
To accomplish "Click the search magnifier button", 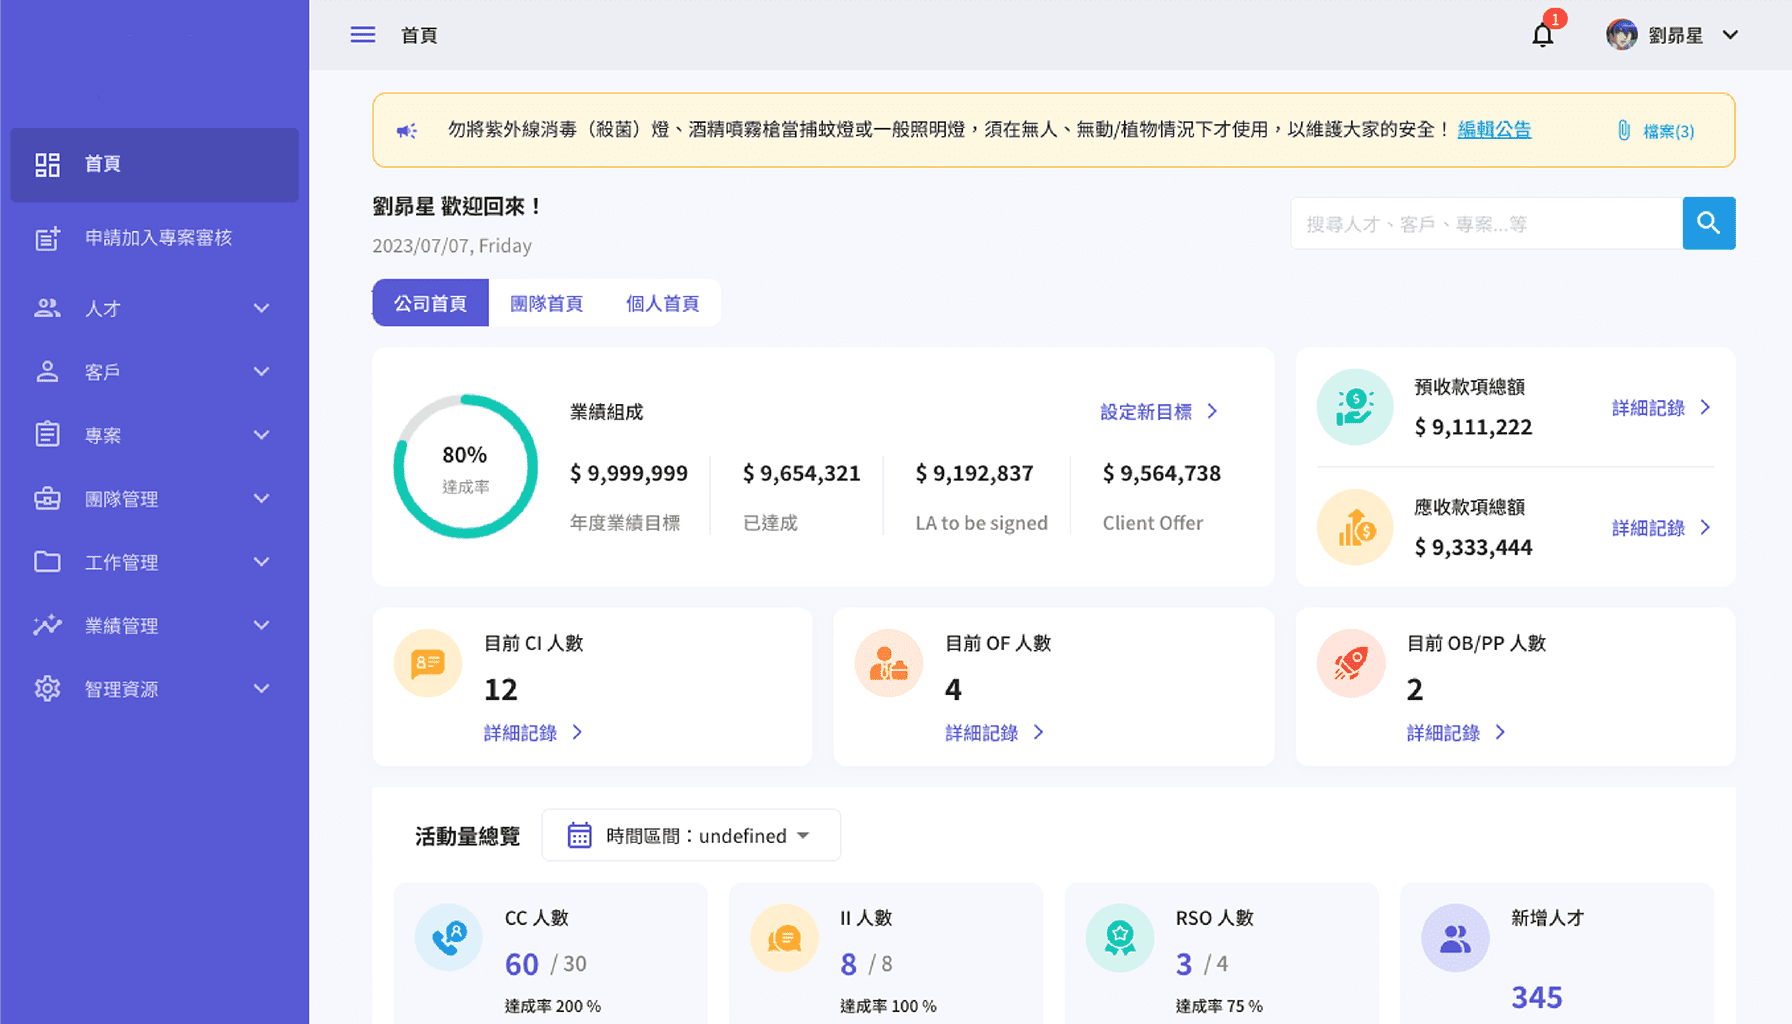I will coord(1708,223).
